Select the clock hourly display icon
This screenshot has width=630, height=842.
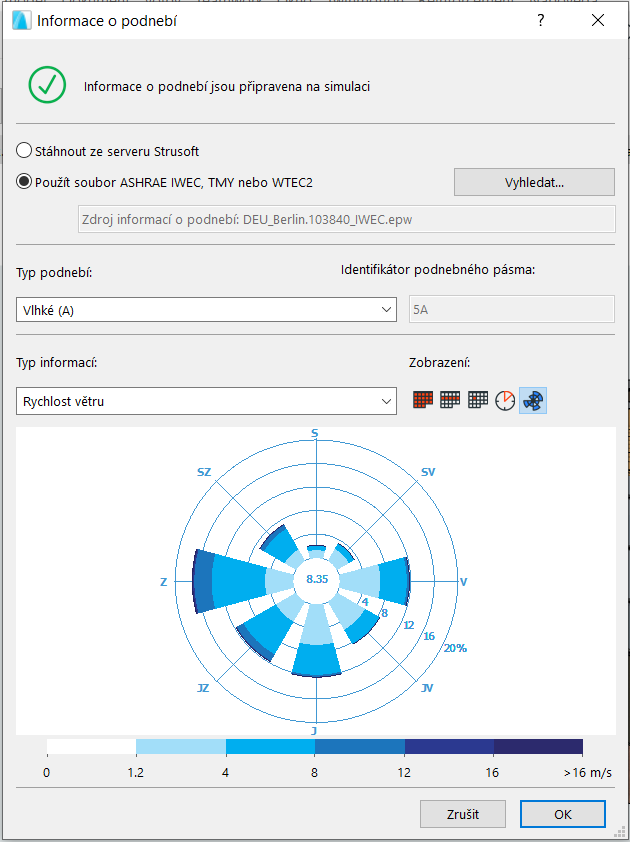coord(506,400)
